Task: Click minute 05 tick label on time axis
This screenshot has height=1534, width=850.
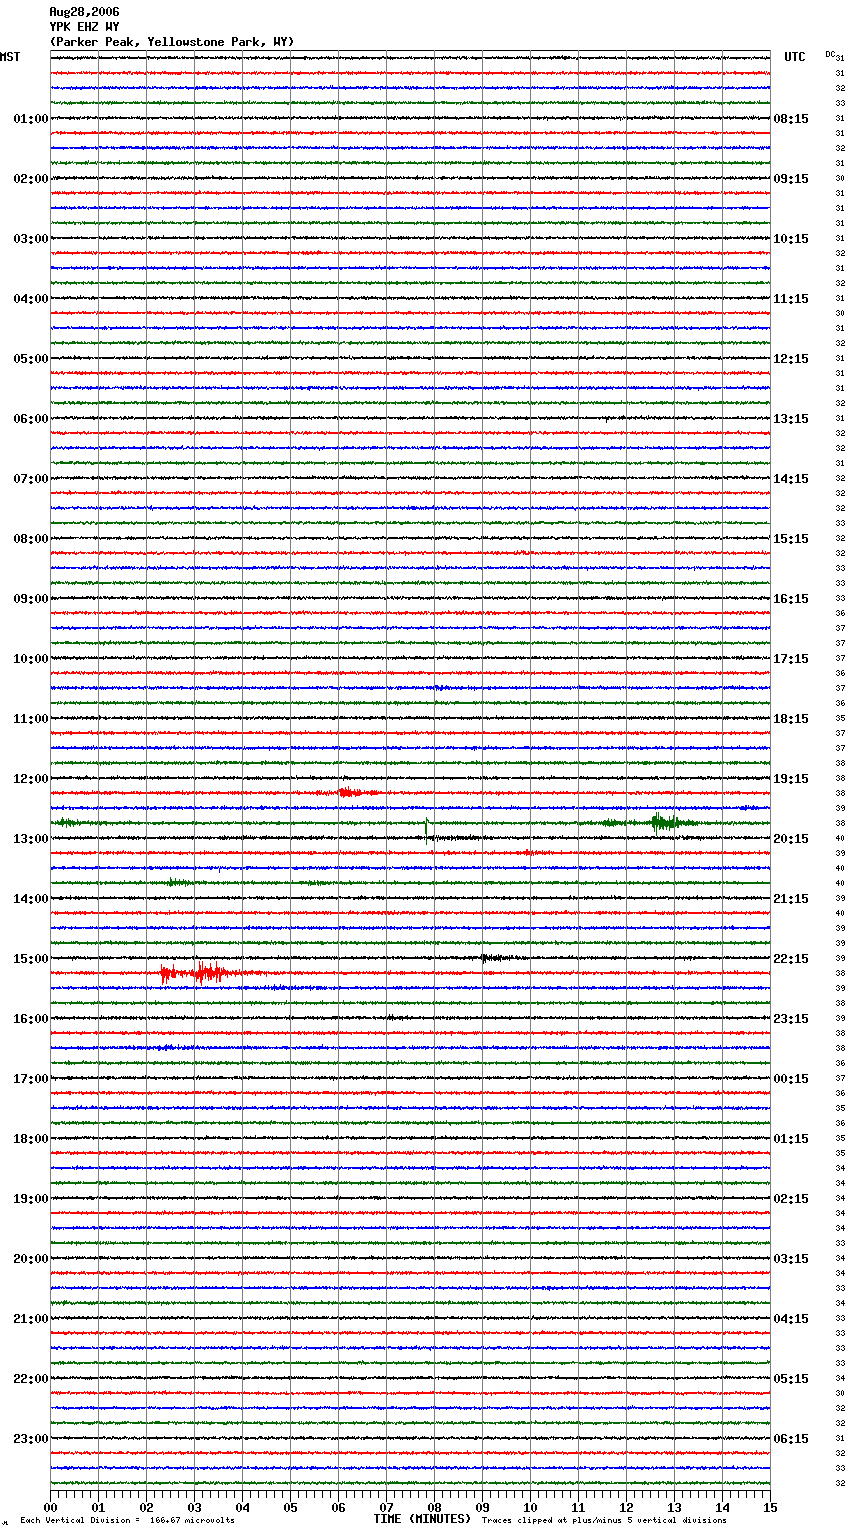Action: [290, 1507]
